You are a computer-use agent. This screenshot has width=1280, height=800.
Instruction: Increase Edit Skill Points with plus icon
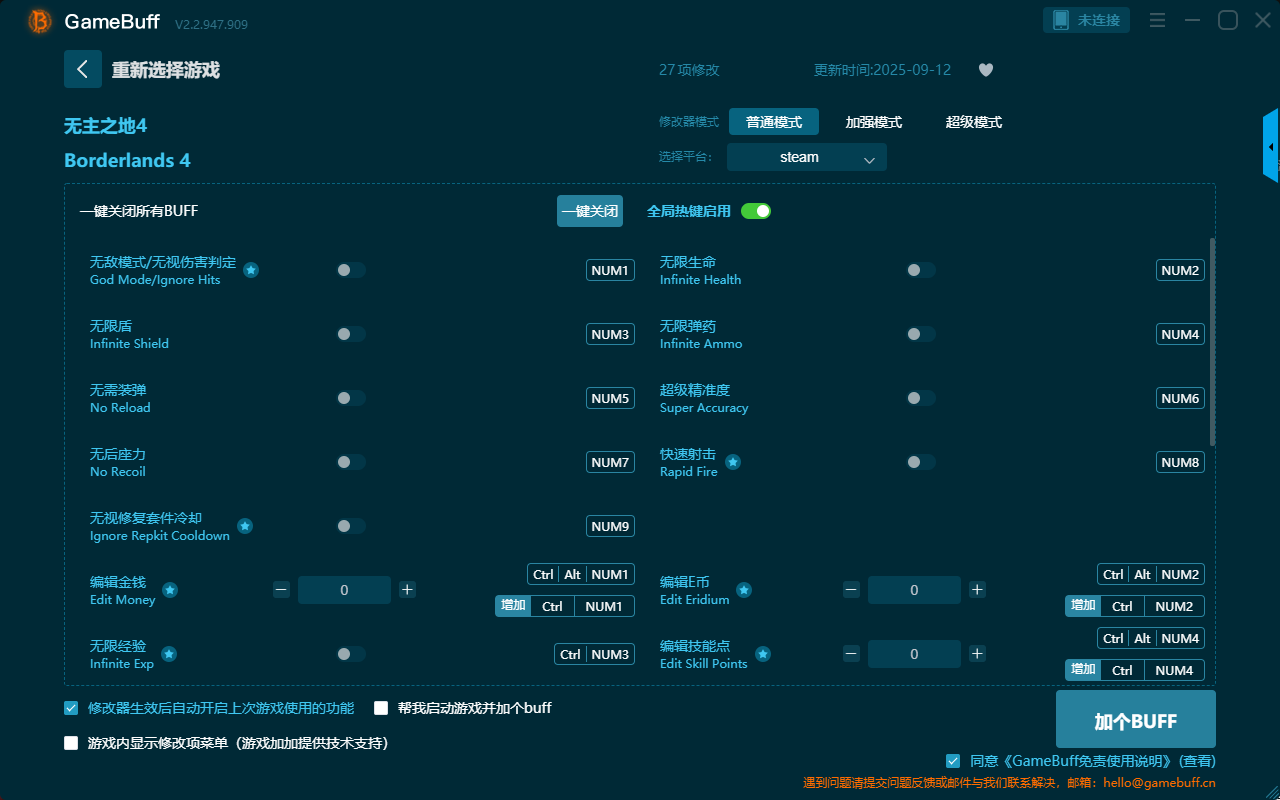(977, 654)
